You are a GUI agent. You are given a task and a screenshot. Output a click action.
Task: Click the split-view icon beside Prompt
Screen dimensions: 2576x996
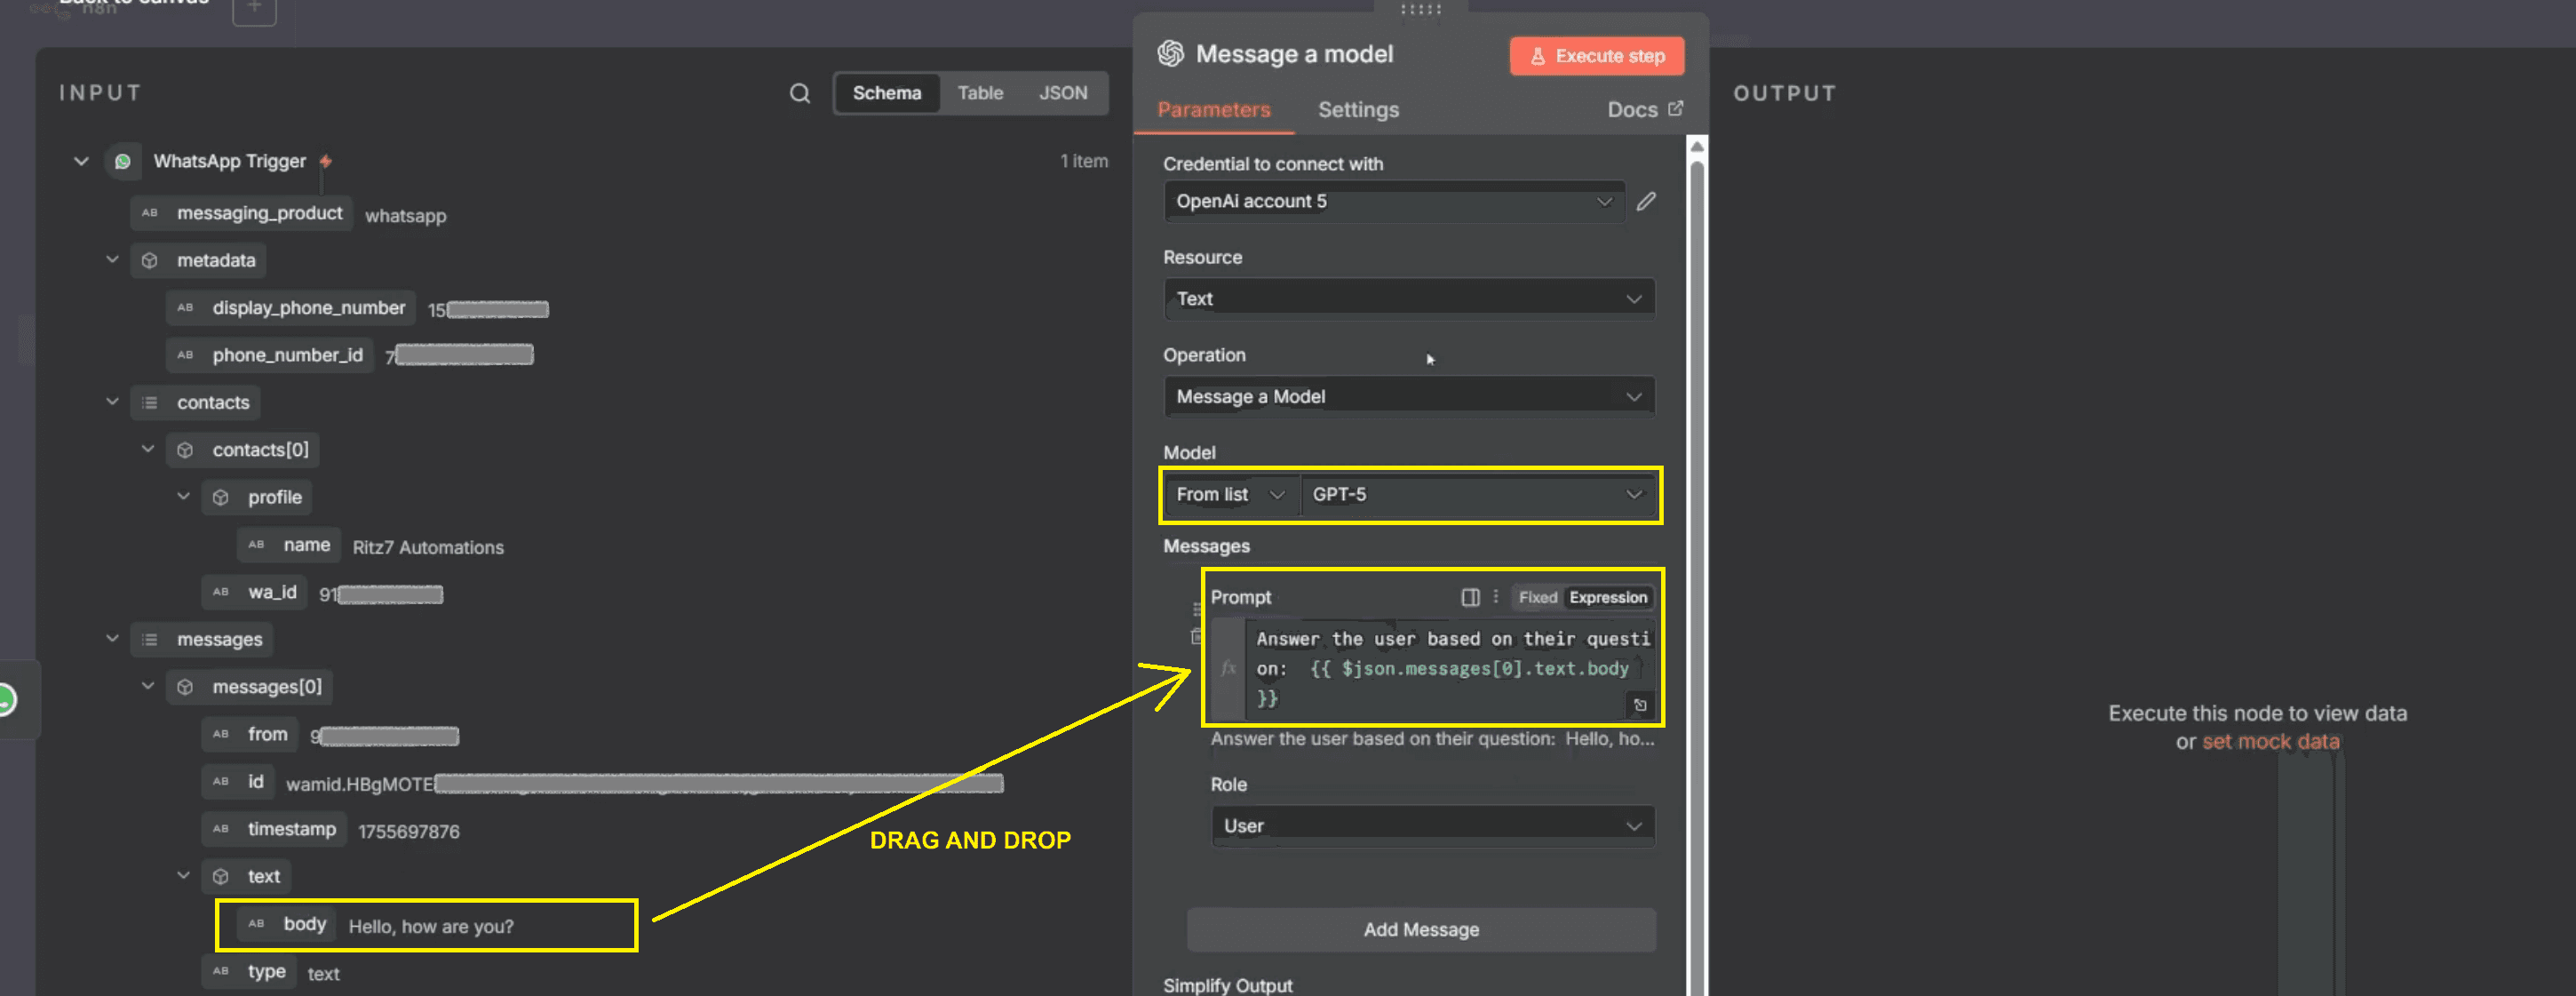point(1470,597)
